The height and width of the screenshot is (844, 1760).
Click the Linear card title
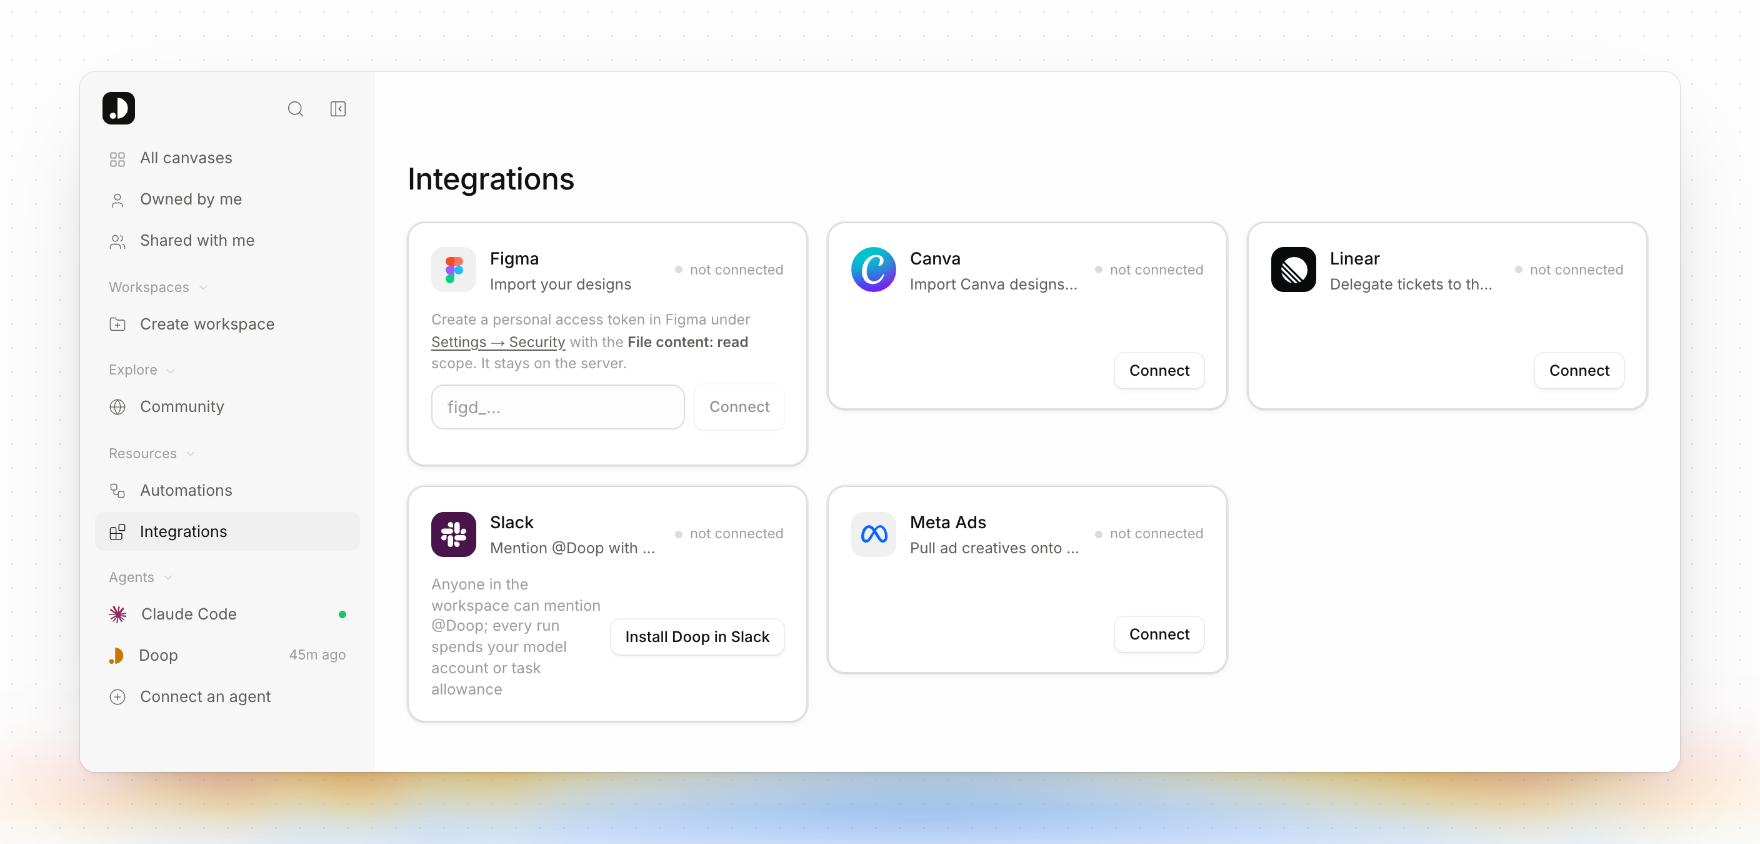pyautogui.click(x=1355, y=259)
